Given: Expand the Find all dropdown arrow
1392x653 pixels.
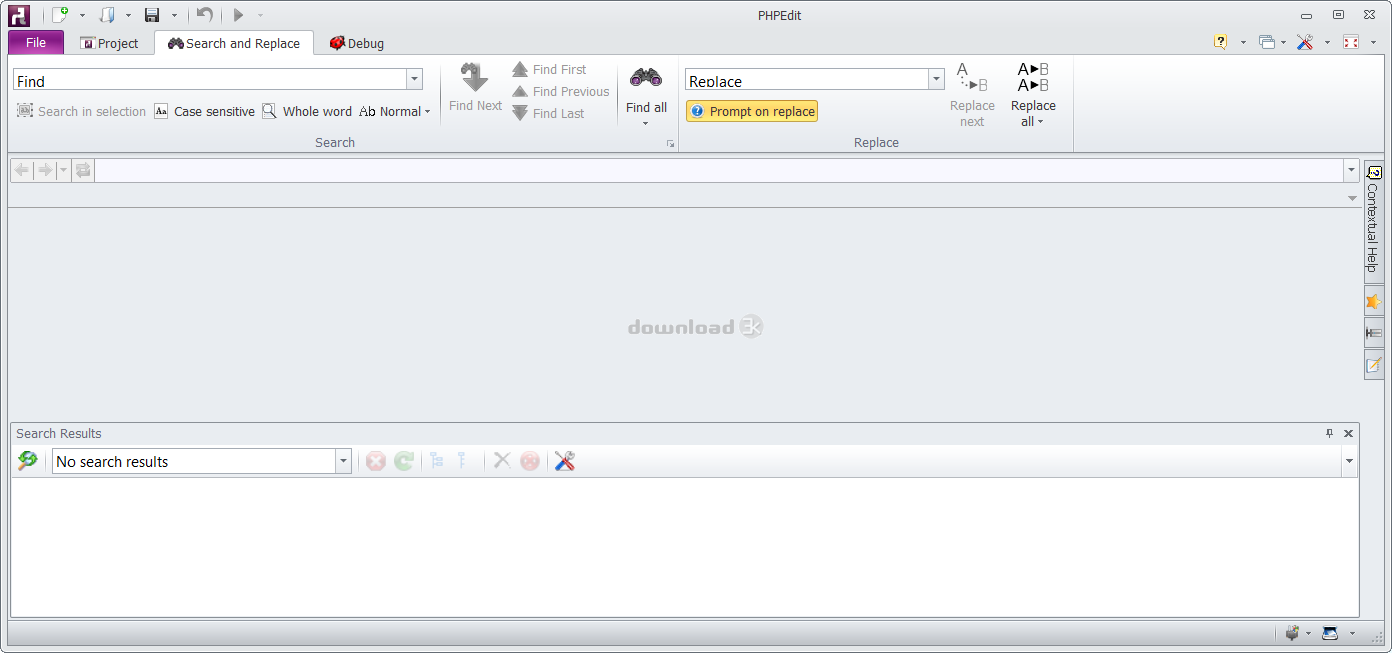Looking at the screenshot, I should tap(646, 123).
